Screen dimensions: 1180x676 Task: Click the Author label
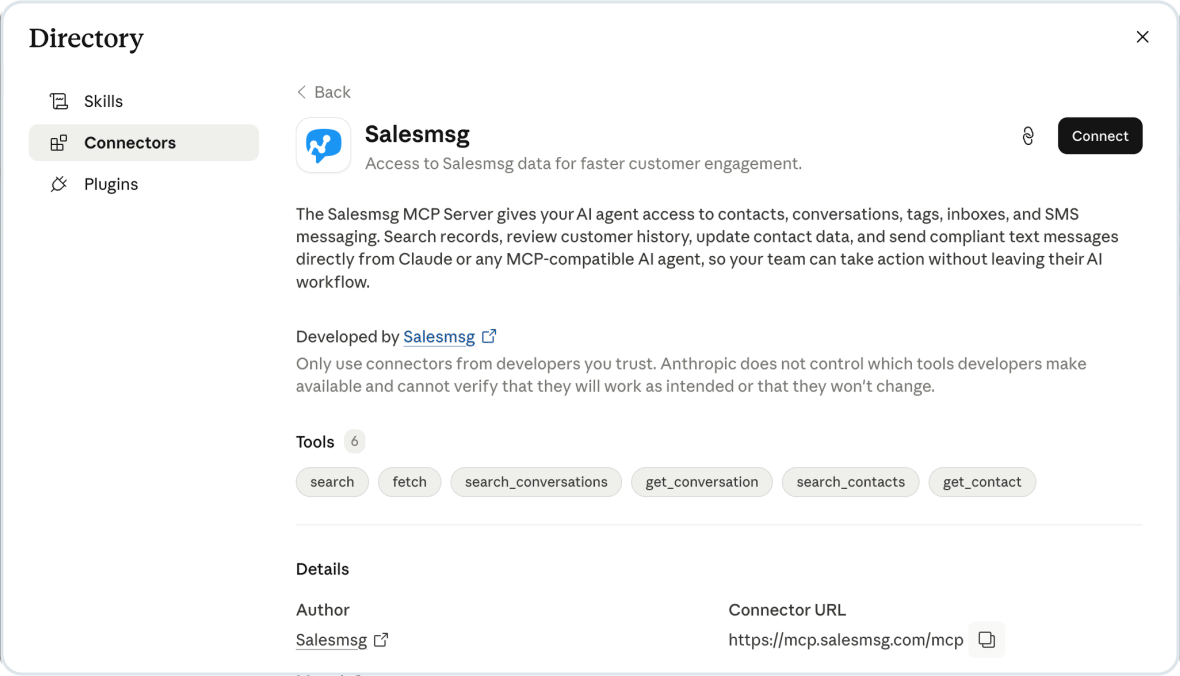click(322, 610)
